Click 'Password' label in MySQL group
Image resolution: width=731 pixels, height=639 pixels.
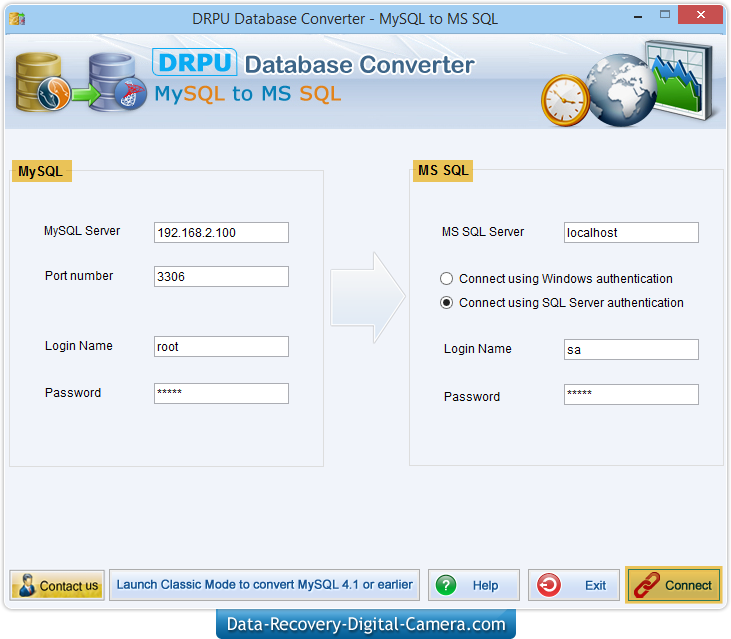click(x=73, y=393)
